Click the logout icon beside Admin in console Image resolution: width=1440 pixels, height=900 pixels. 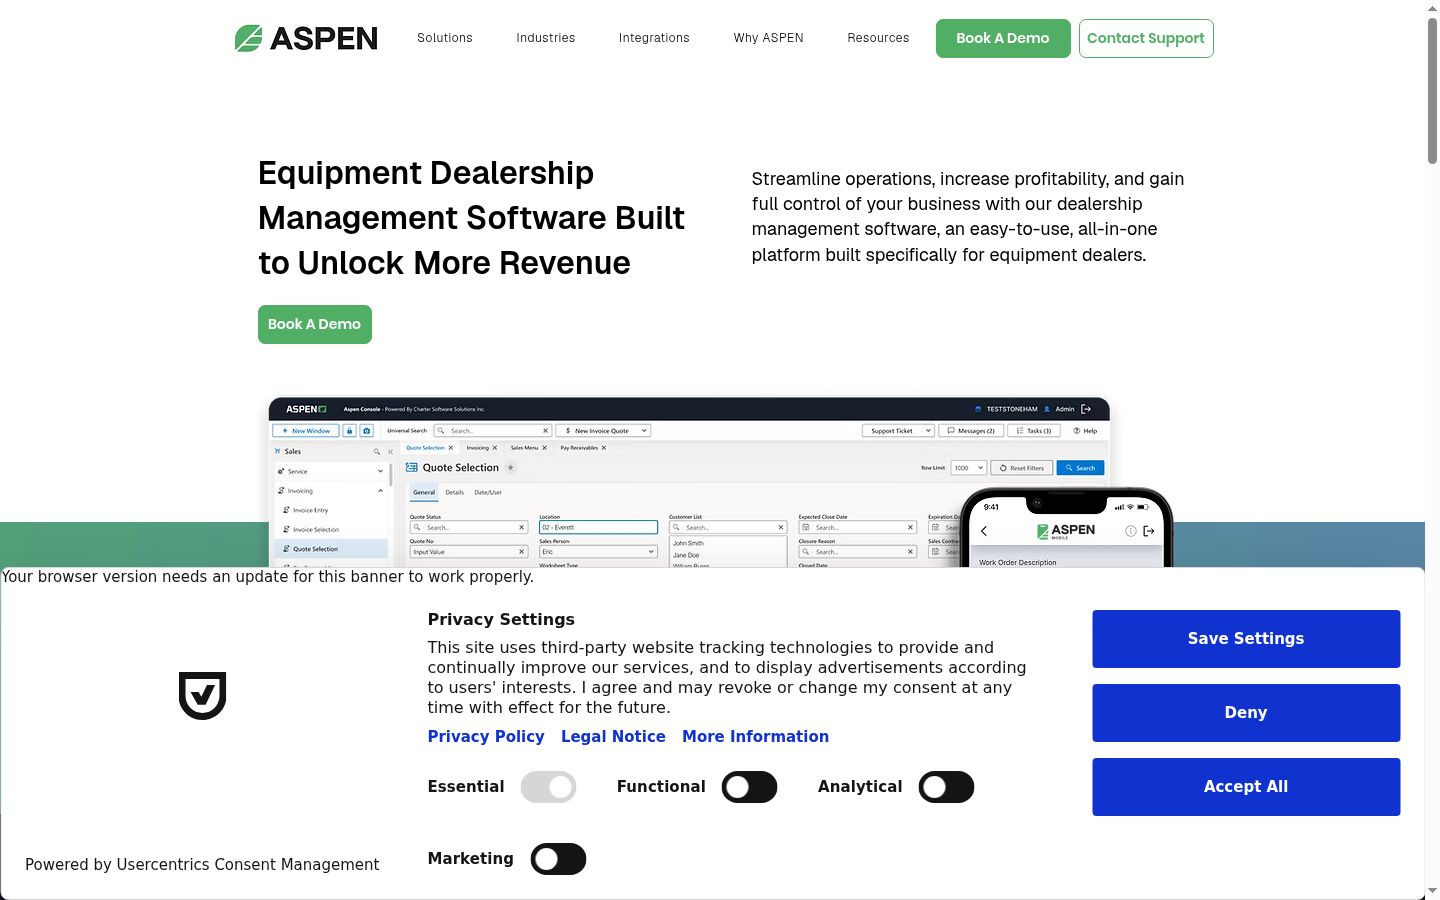click(x=1086, y=409)
